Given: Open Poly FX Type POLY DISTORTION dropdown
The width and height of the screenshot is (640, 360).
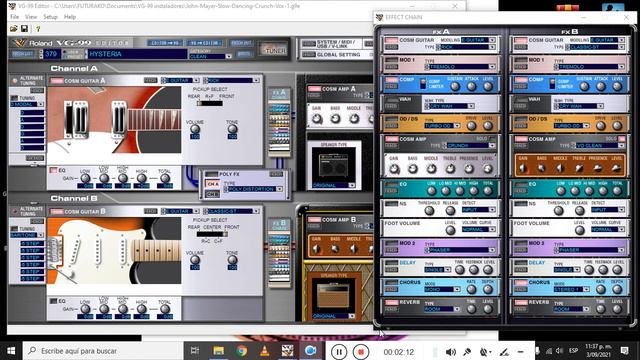Looking at the screenshot, I should click(253, 189).
